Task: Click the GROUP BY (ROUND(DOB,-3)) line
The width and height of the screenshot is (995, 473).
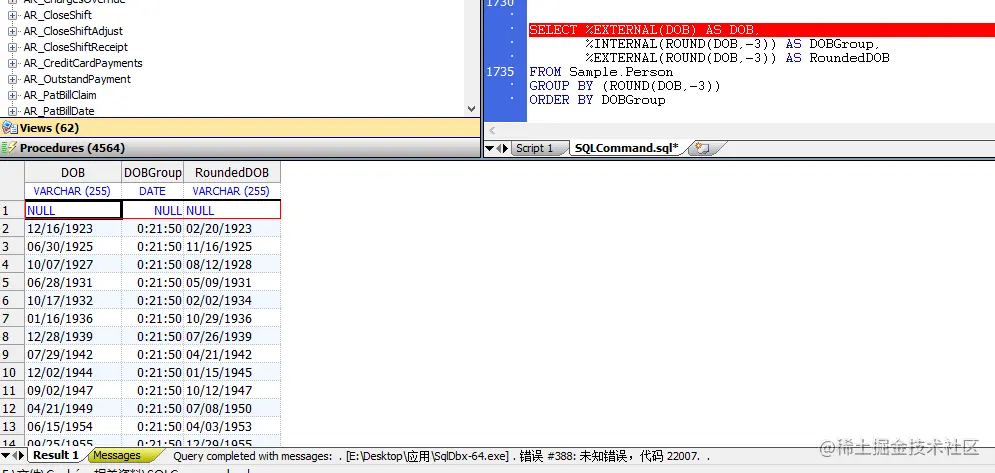Action: point(625,86)
